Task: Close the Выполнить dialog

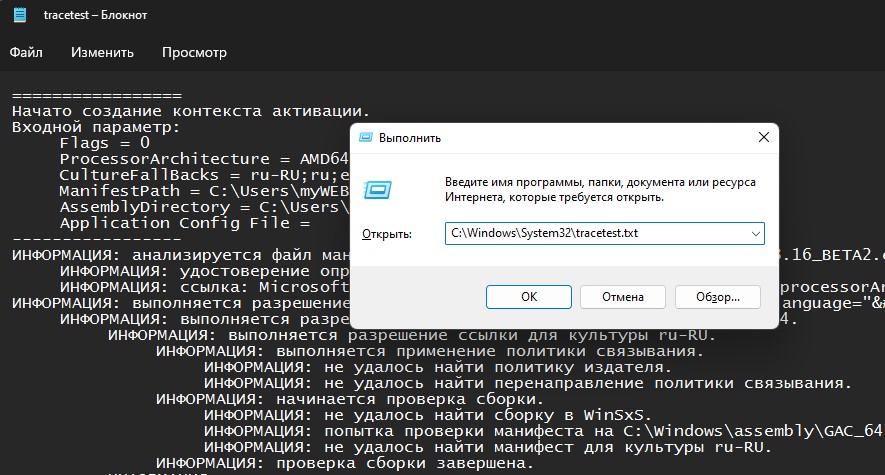Action: (764, 137)
